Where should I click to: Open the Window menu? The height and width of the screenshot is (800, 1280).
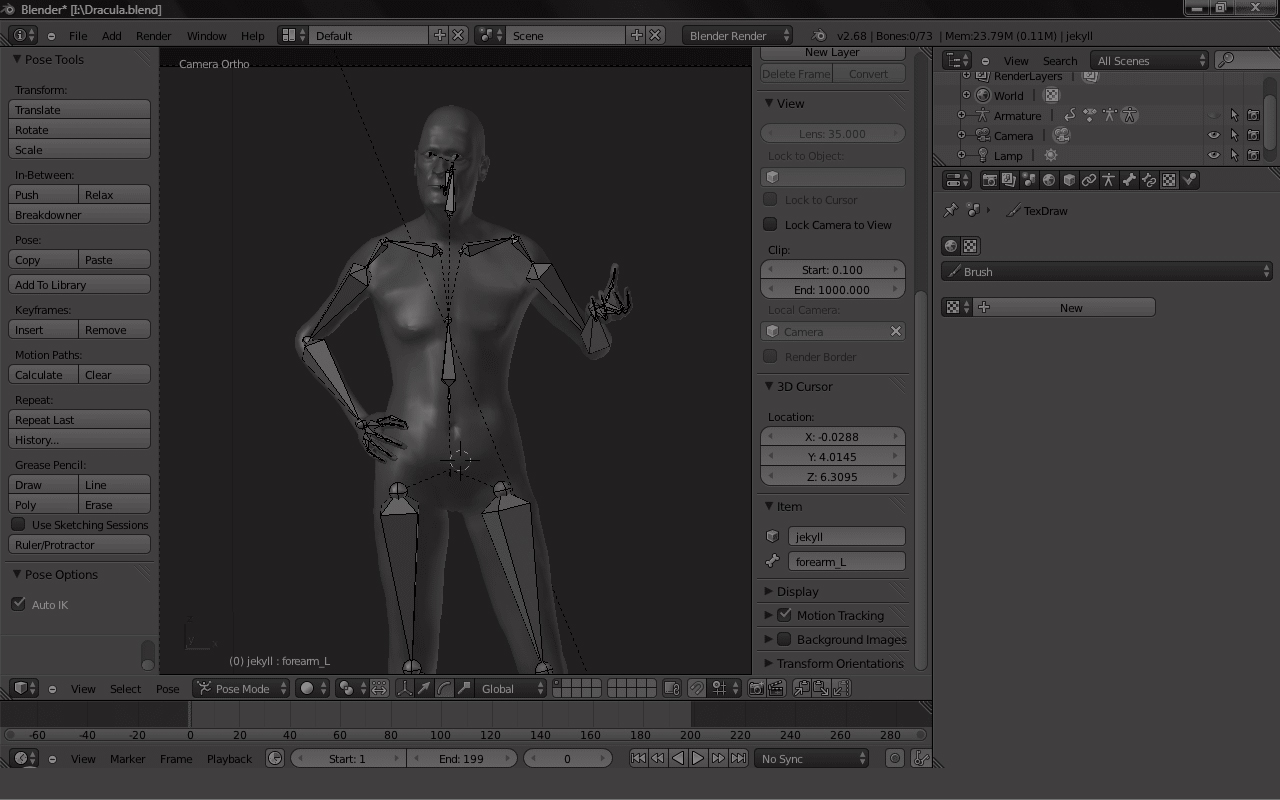click(x=206, y=36)
